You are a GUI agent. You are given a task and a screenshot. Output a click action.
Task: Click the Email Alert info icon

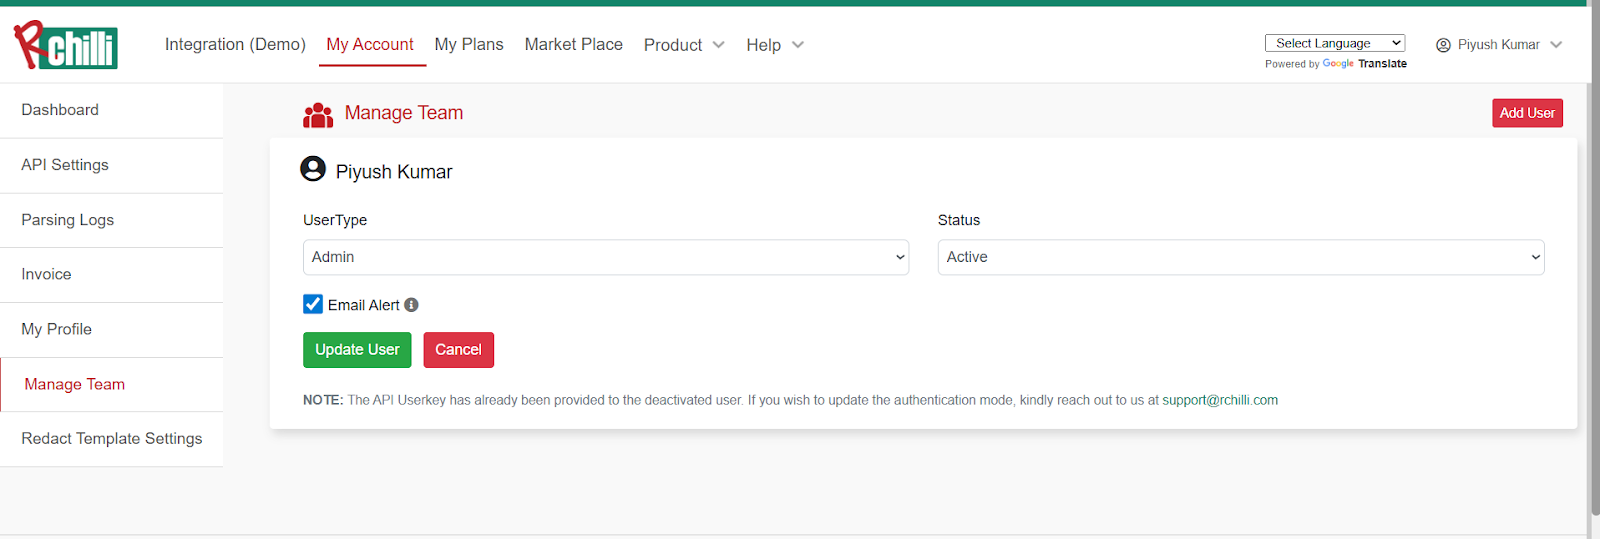(411, 305)
